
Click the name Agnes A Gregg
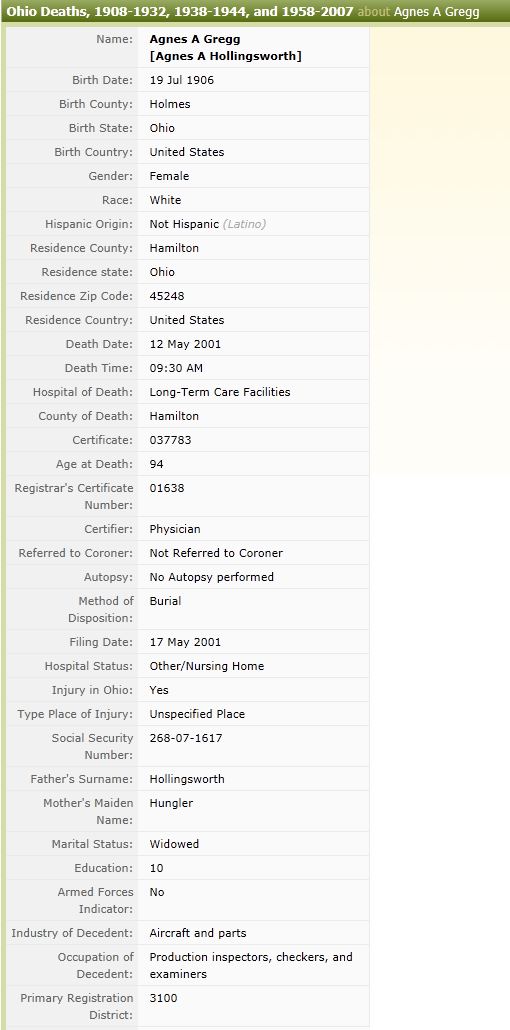click(x=195, y=39)
